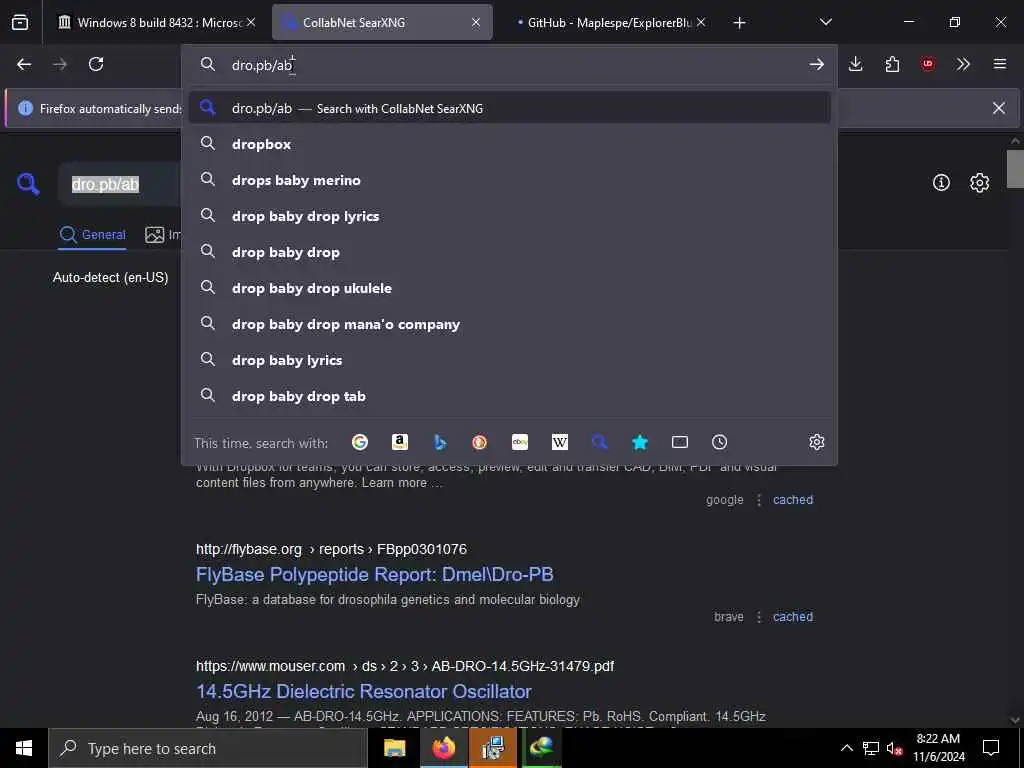Click the mouser.com result URL

pyautogui.click(x=405, y=666)
